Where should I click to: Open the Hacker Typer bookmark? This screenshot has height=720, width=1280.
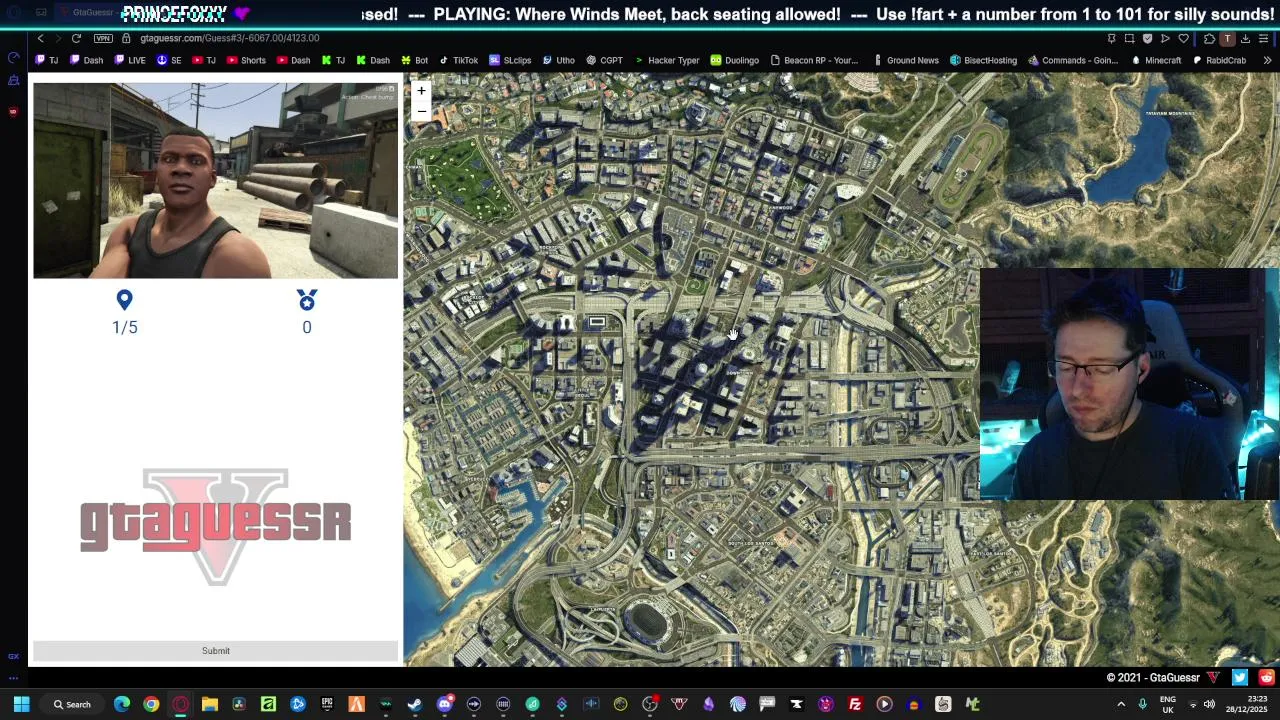tap(667, 60)
